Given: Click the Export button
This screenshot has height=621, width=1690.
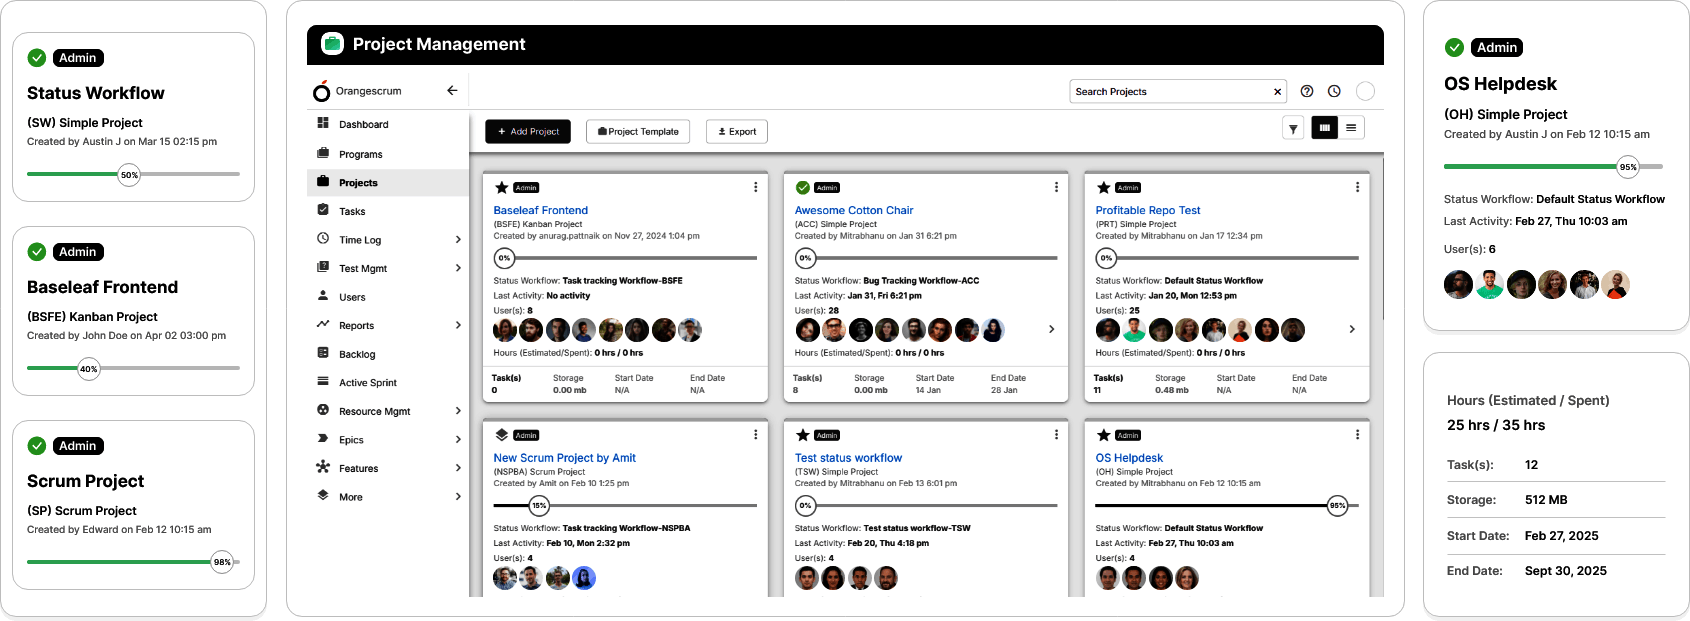Looking at the screenshot, I should coord(737,131).
